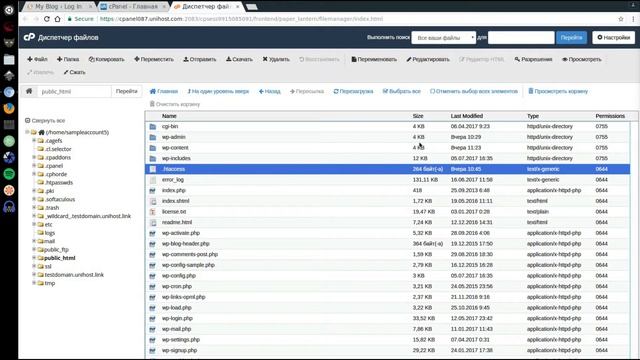This screenshot has width=640, height=360.
Task: Create a new folder with Папка button
Action: pyautogui.click(x=68, y=59)
